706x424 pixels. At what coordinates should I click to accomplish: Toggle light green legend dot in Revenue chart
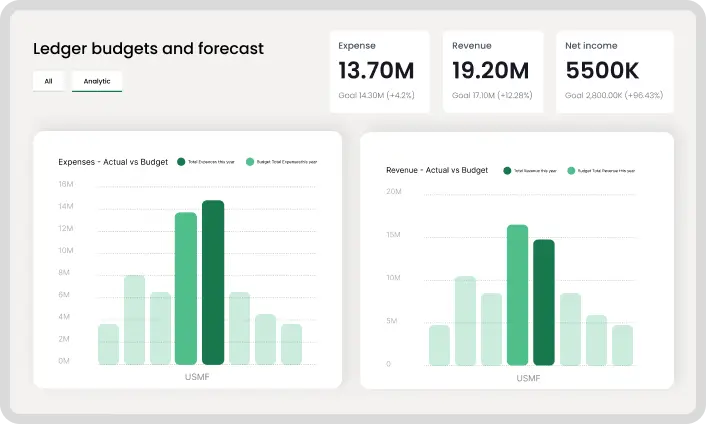tap(572, 171)
